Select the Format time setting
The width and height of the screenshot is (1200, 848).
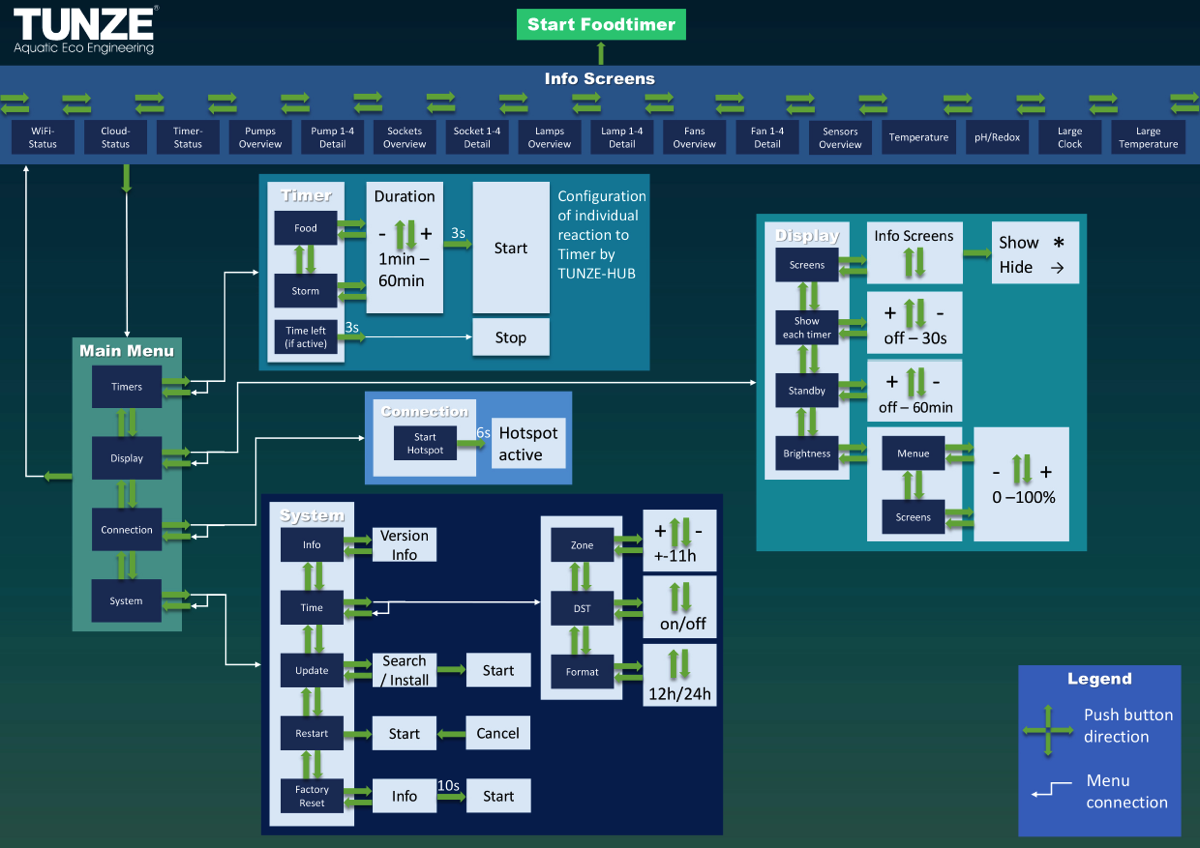(582, 672)
